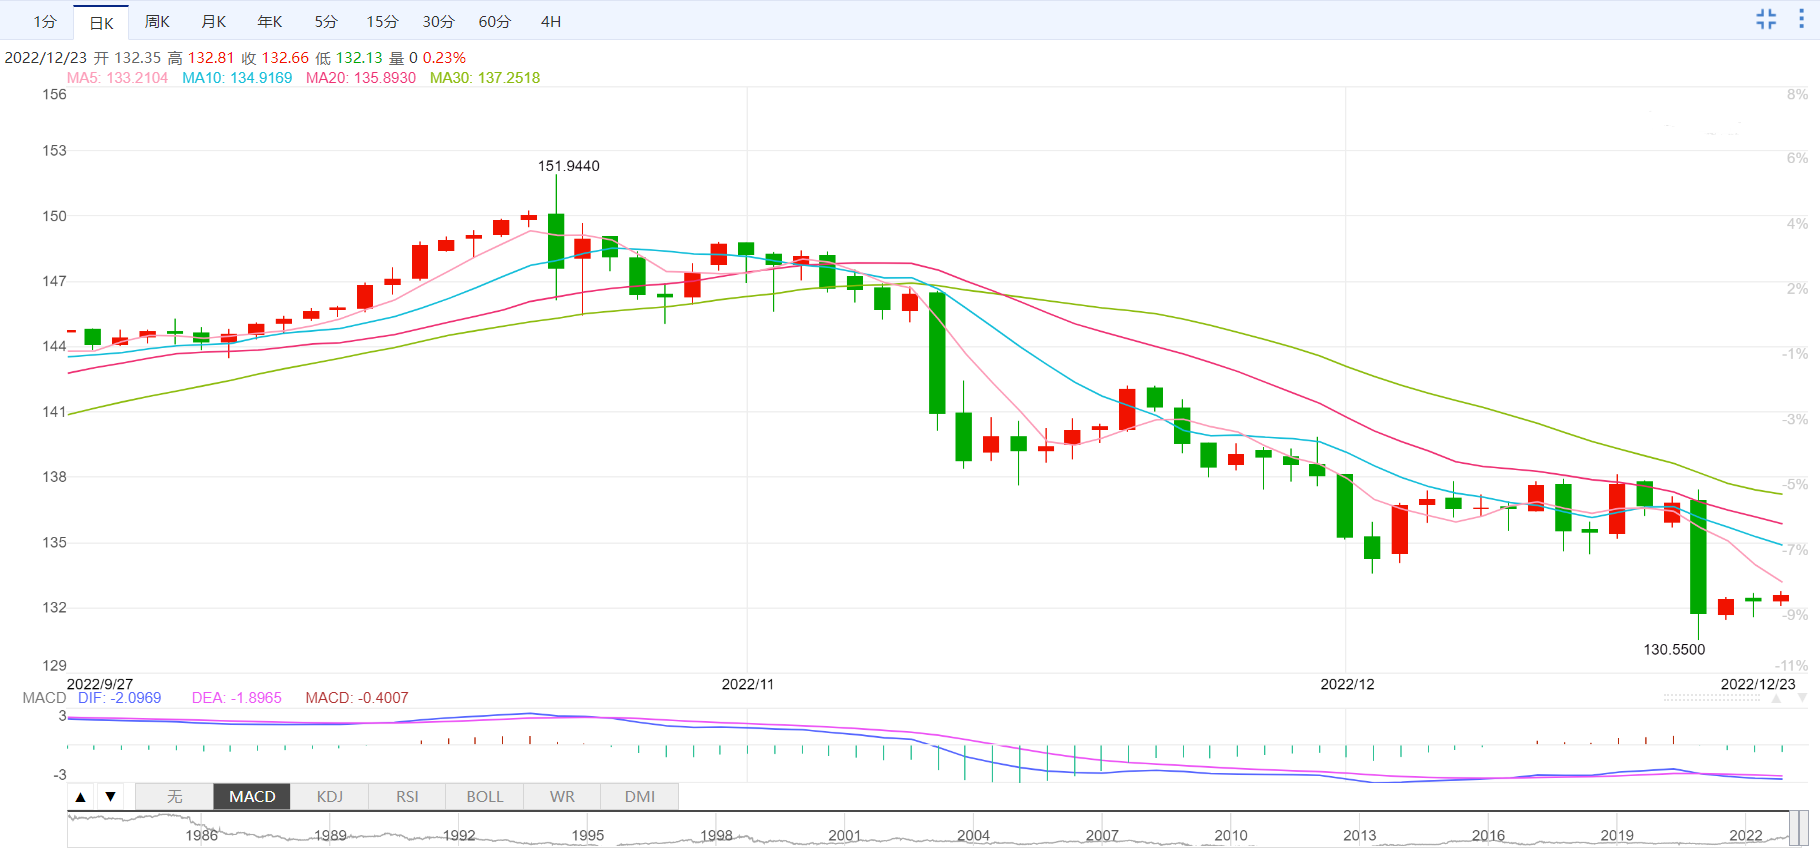1820x864 pixels.
Task: Choose the DMI indicator button
Action: click(x=640, y=797)
